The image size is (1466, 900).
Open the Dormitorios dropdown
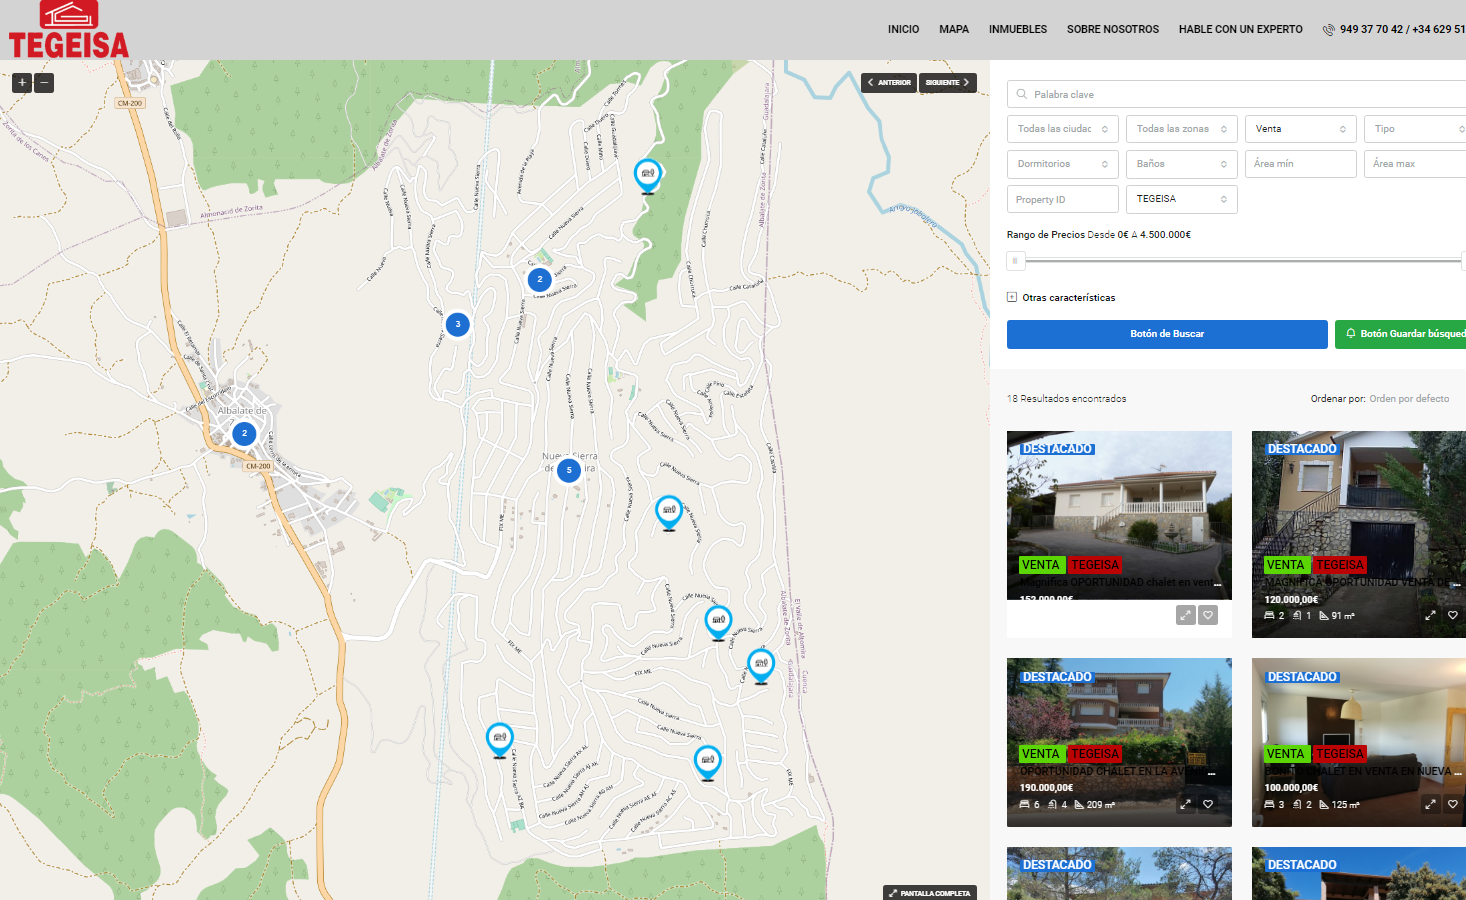coord(1062,164)
